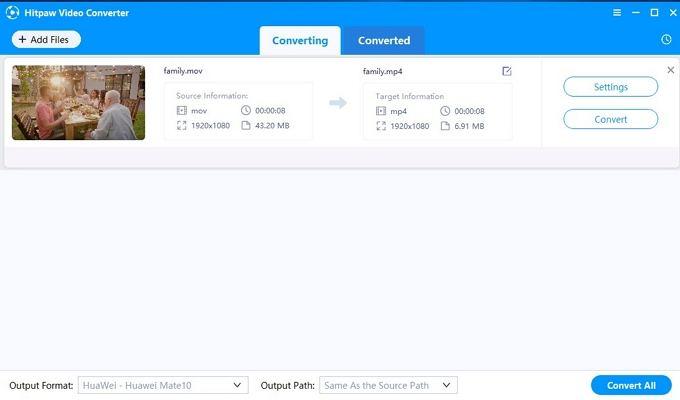Open the Output Format dropdown showing Huawei Mate10
Screen dimensions: 680x400
163,385
